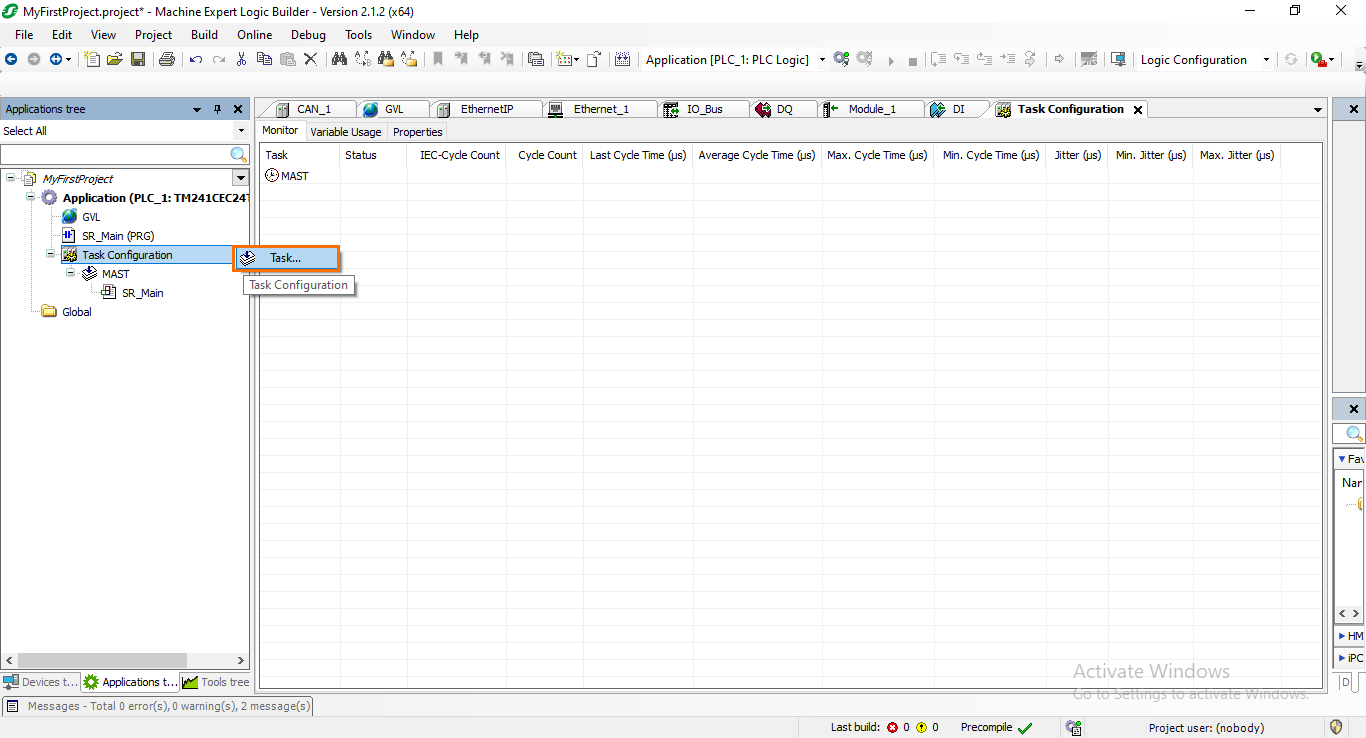Click the replace icon beside binoculars
The height and width of the screenshot is (738, 1366).
(362, 59)
